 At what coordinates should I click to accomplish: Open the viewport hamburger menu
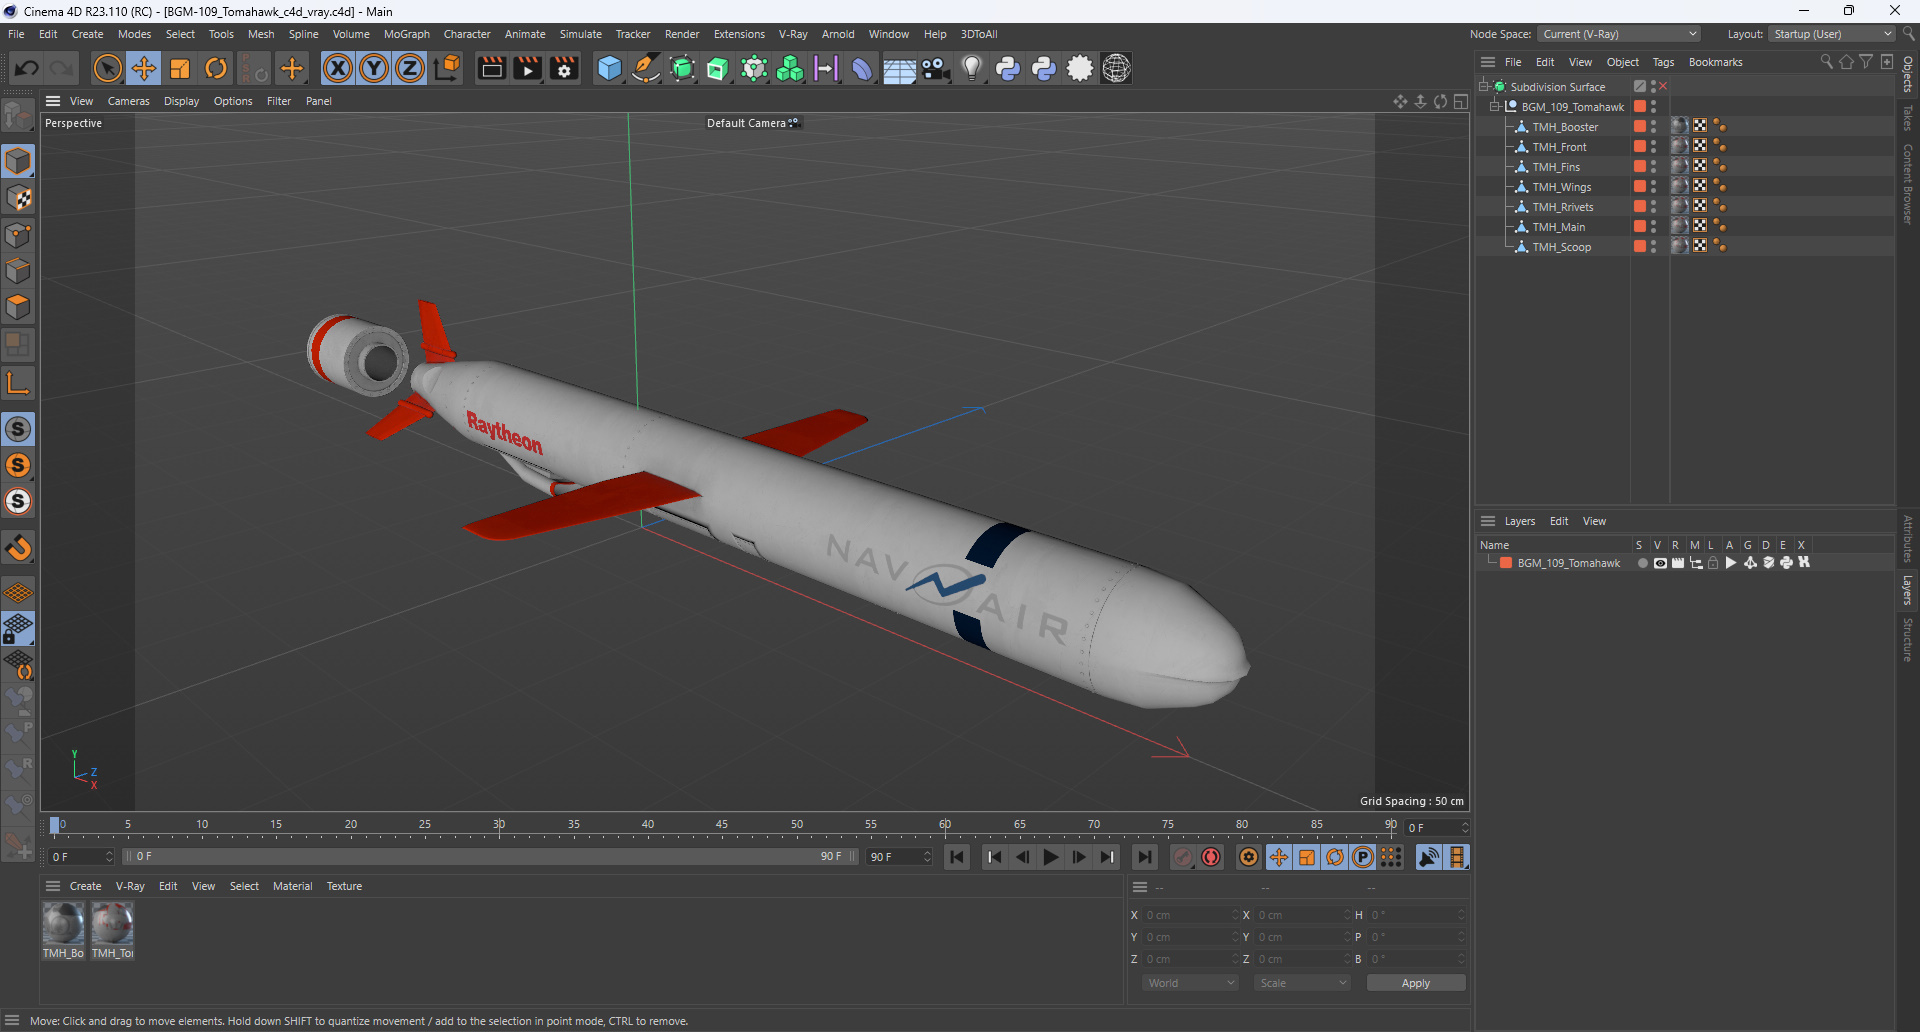tap(53, 101)
